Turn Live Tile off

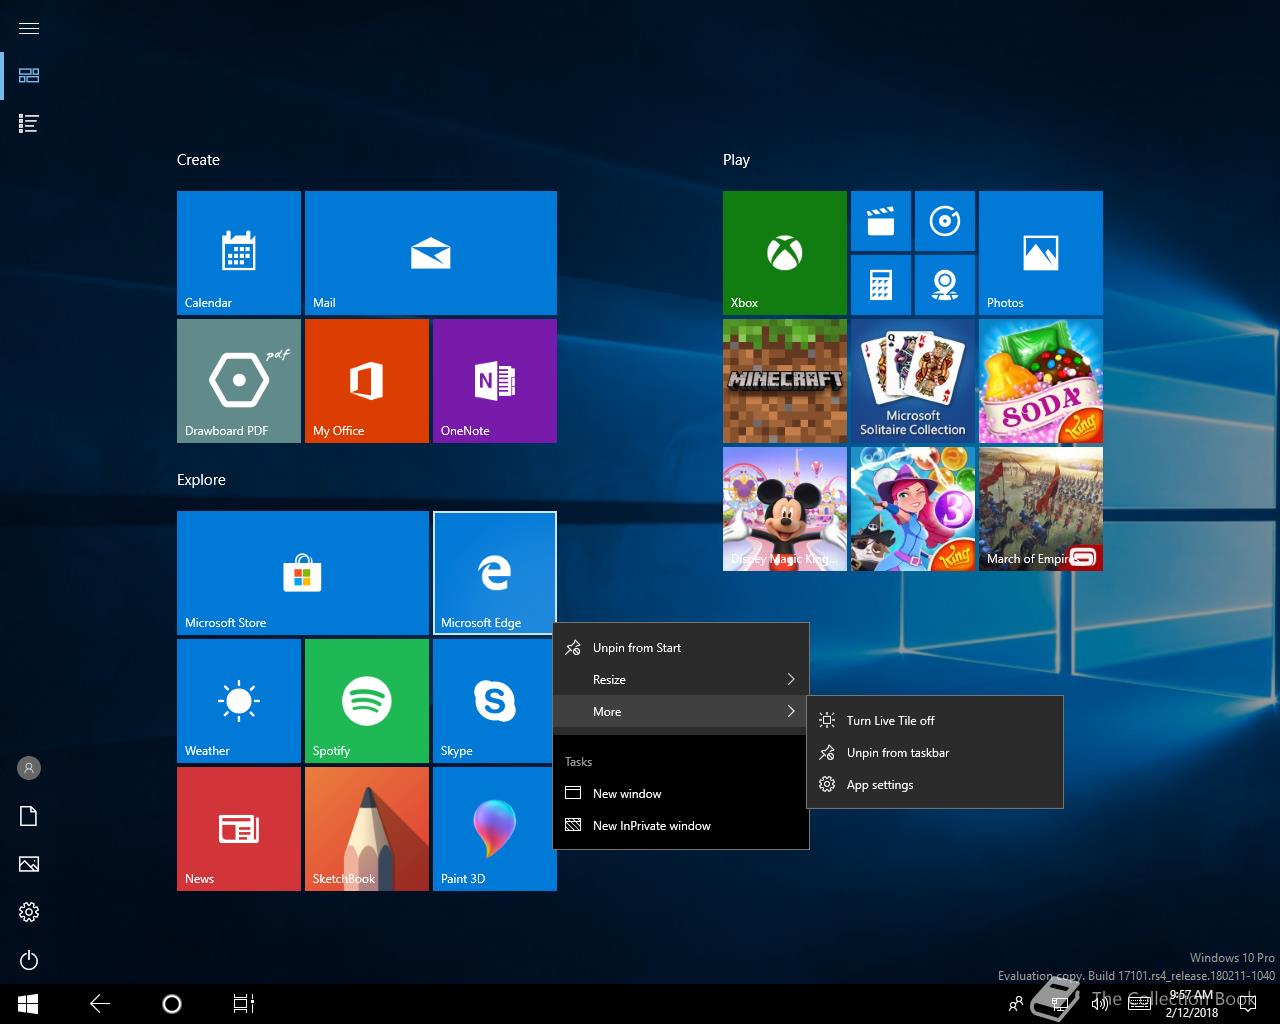coord(934,721)
